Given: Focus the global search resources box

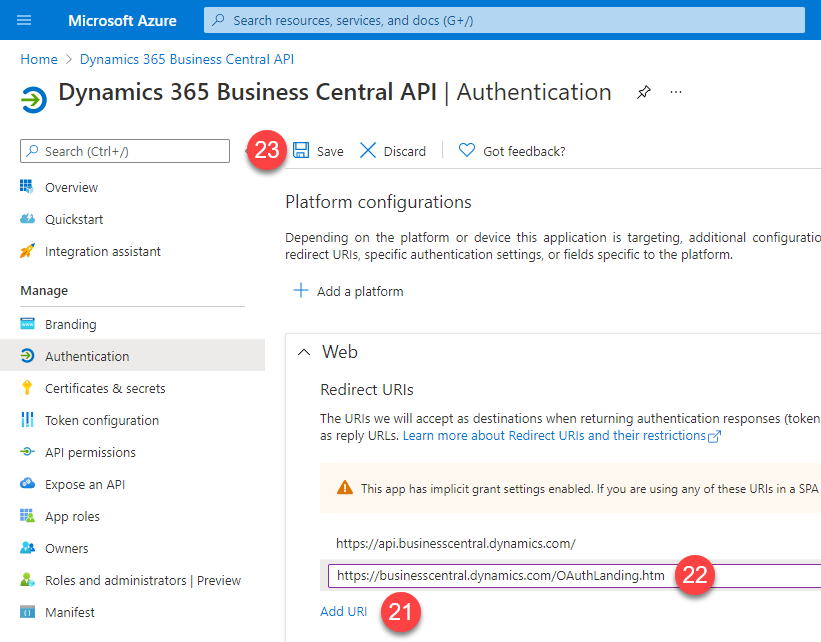Looking at the screenshot, I should coord(504,20).
